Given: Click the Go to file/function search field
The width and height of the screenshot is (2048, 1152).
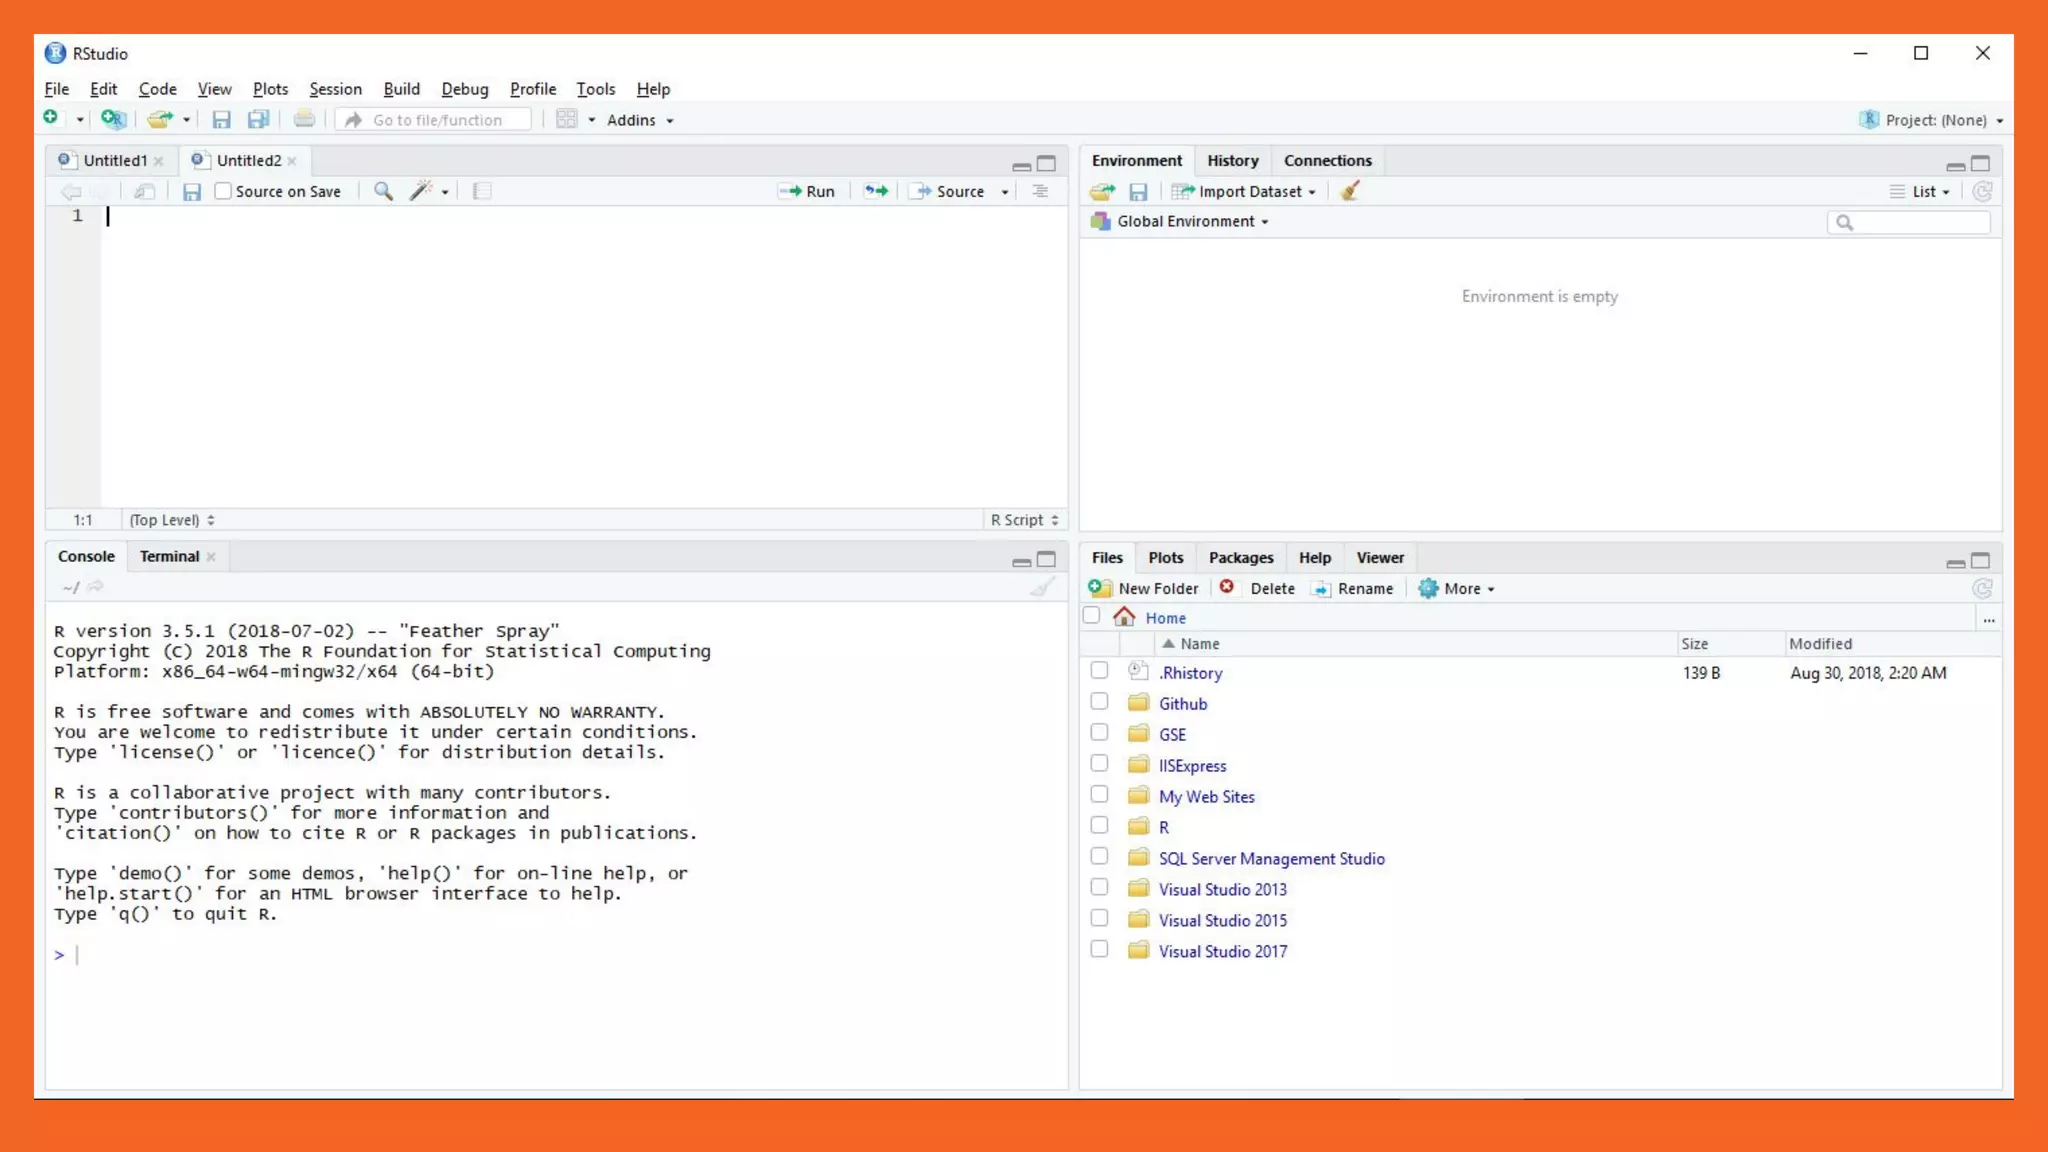Looking at the screenshot, I should point(437,120).
